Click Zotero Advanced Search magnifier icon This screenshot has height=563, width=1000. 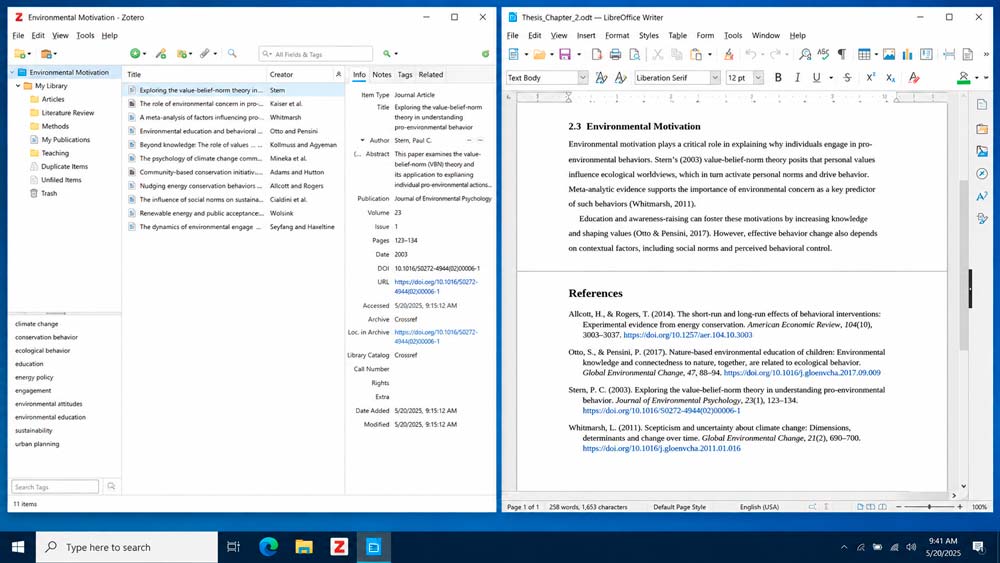coord(232,54)
